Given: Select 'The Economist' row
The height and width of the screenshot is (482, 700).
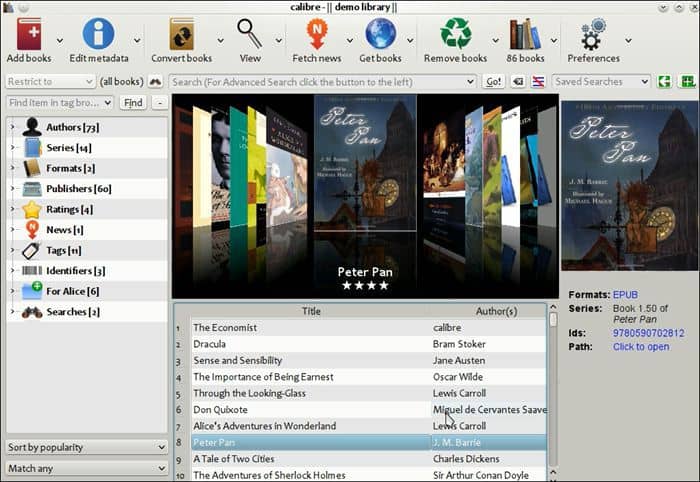Looking at the screenshot, I should (x=369, y=328).
